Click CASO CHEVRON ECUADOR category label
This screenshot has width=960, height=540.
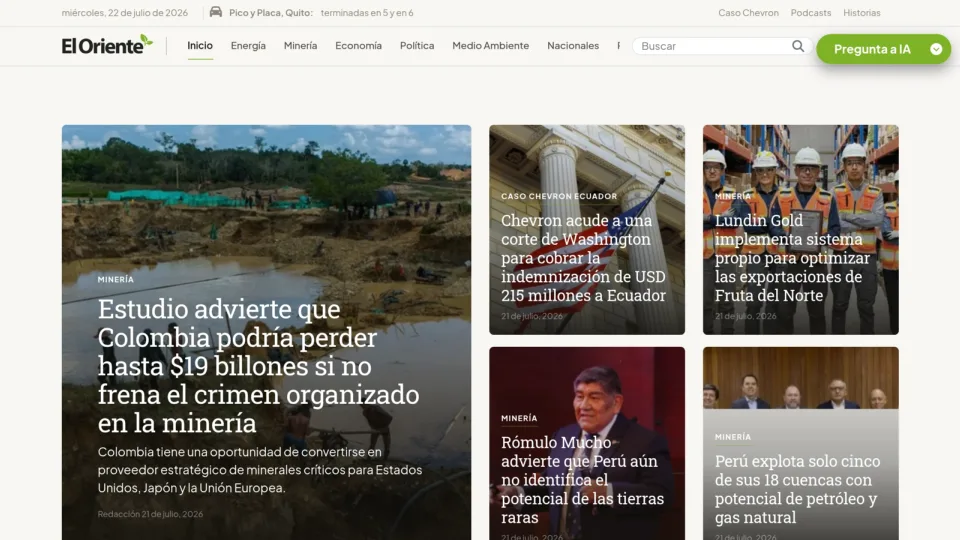click(559, 197)
